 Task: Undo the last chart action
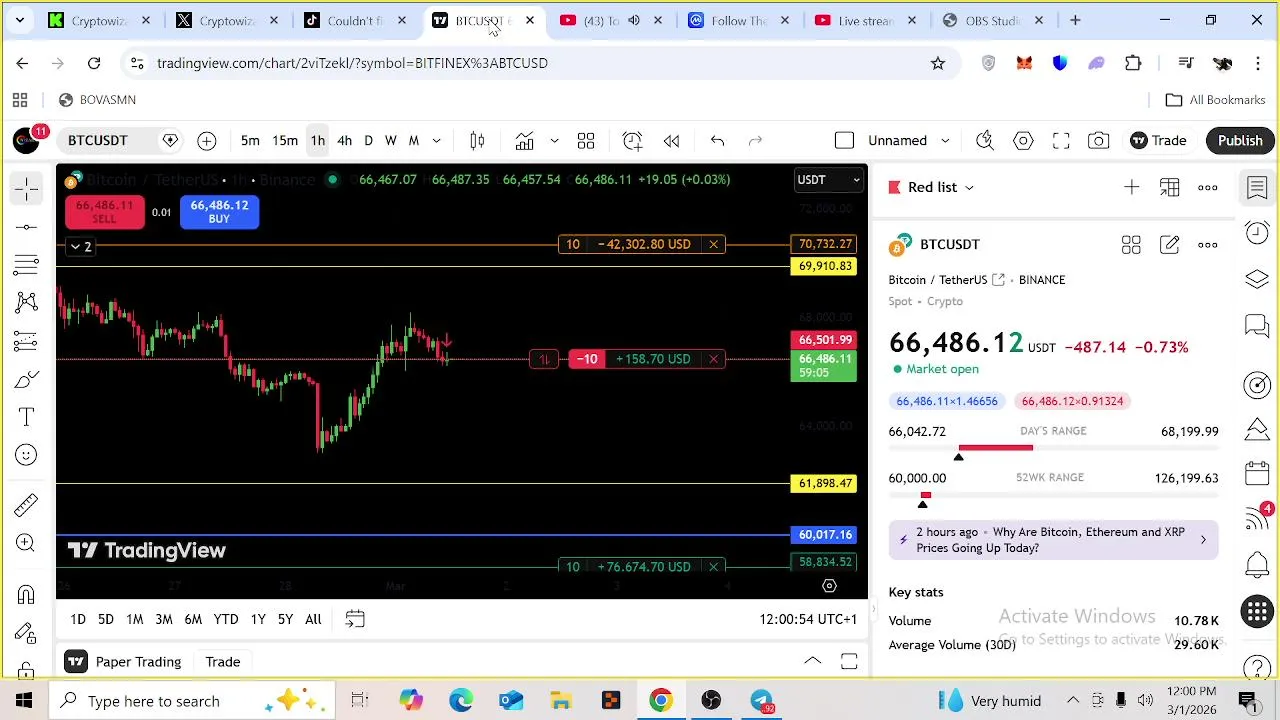coord(717,141)
